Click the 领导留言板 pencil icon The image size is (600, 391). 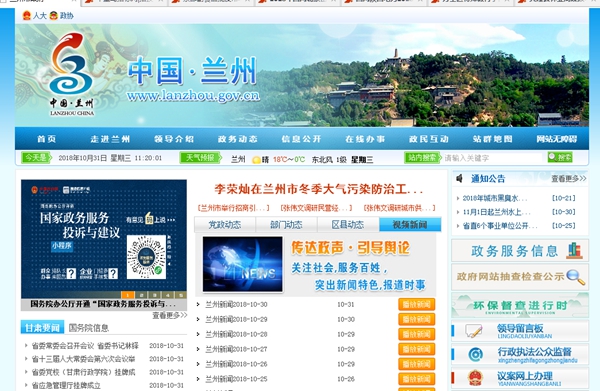pos(473,331)
